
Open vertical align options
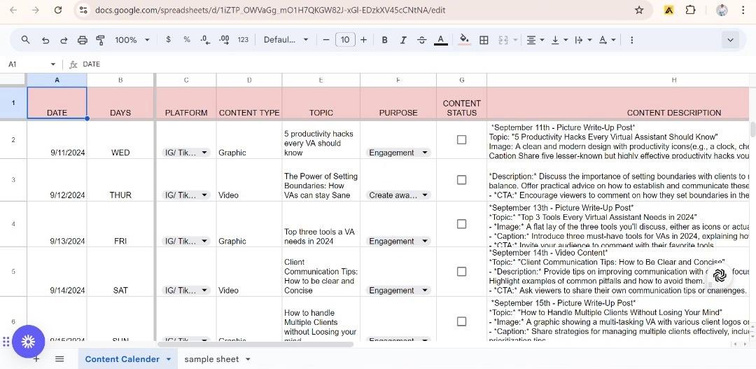pyautogui.click(x=559, y=40)
